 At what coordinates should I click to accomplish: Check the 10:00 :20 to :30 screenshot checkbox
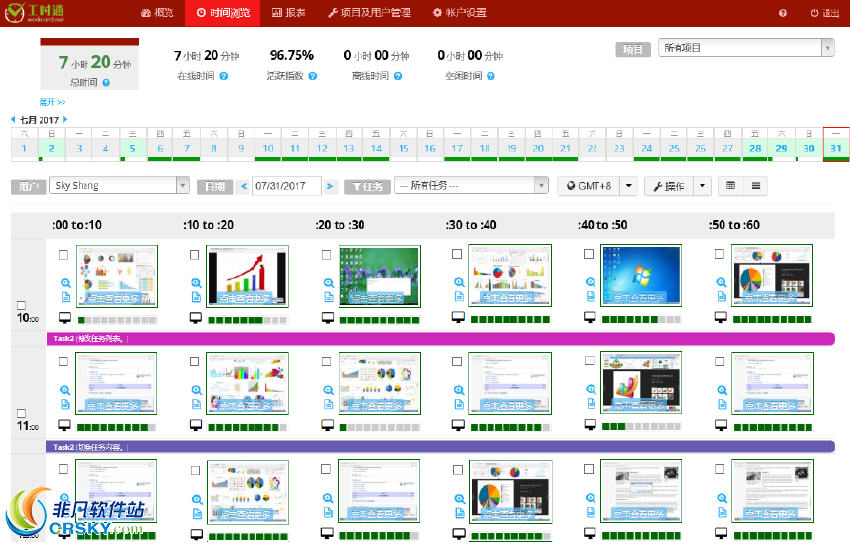point(326,255)
